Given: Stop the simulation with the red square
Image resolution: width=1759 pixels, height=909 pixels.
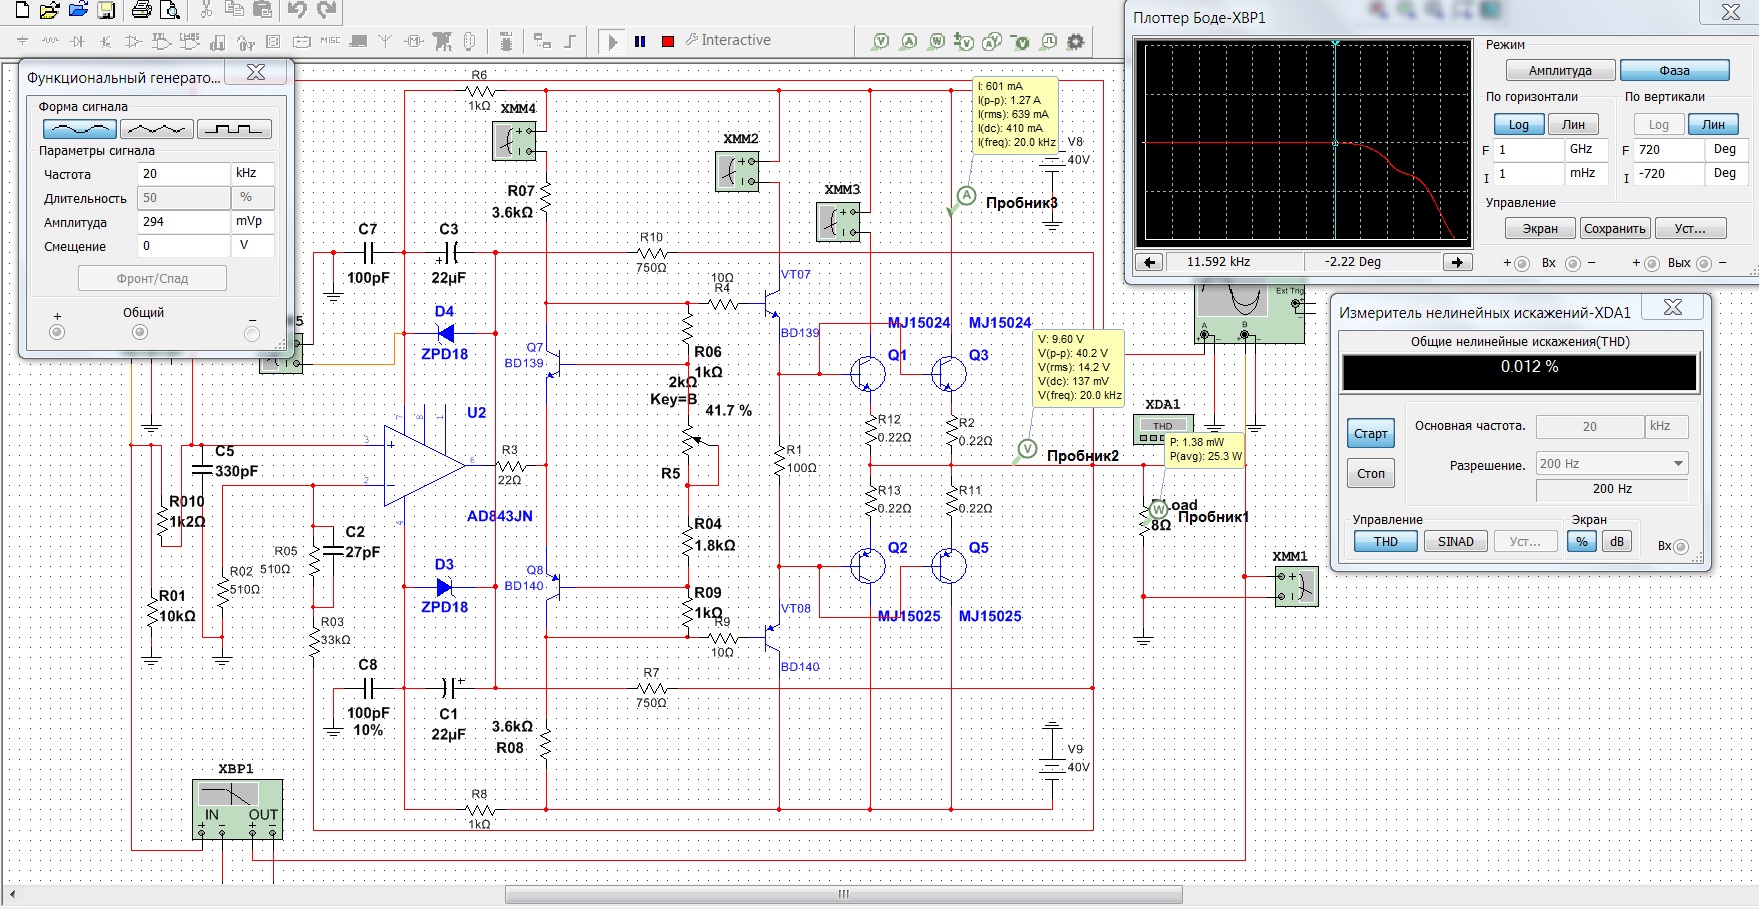Looking at the screenshot, I should [668, 41].
